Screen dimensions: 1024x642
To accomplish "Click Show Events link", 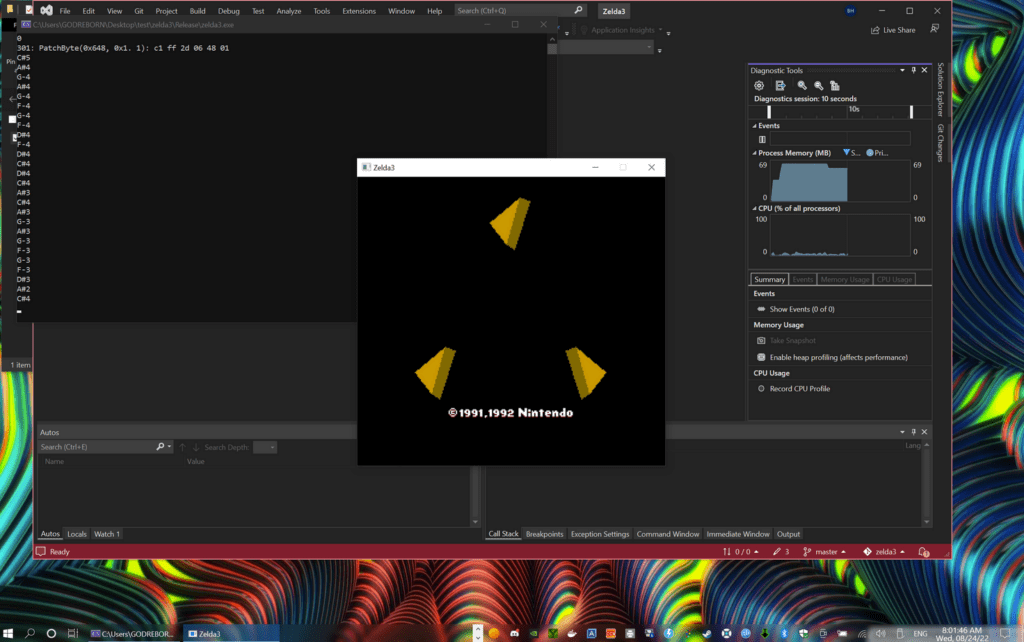I will [801, 309].
